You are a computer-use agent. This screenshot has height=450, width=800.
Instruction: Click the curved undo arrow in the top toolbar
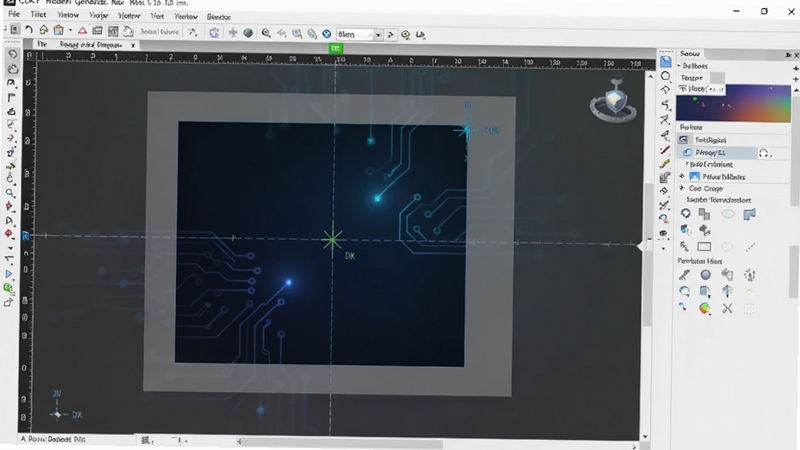[x=29, y=31]
